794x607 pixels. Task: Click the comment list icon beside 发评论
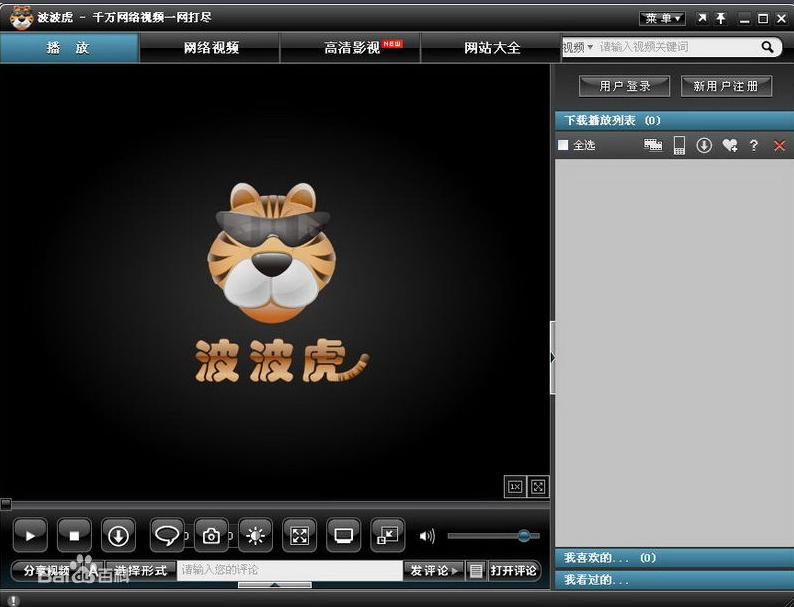(475, 571)
